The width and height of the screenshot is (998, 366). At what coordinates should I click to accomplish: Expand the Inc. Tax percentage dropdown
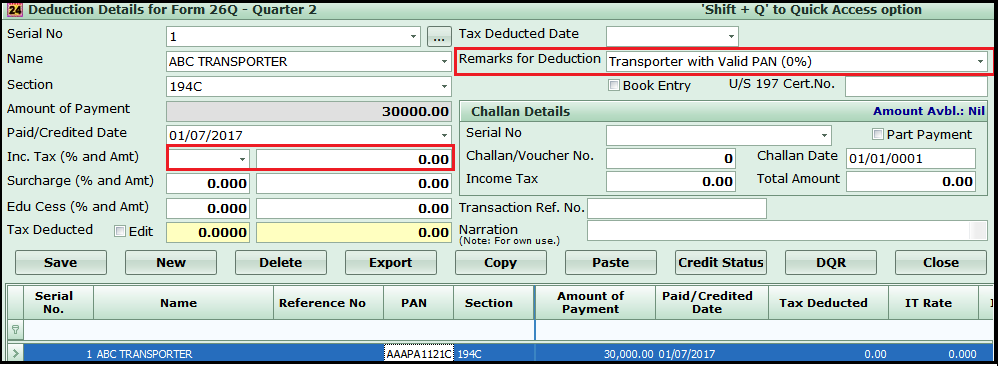(x=242, y=159)
